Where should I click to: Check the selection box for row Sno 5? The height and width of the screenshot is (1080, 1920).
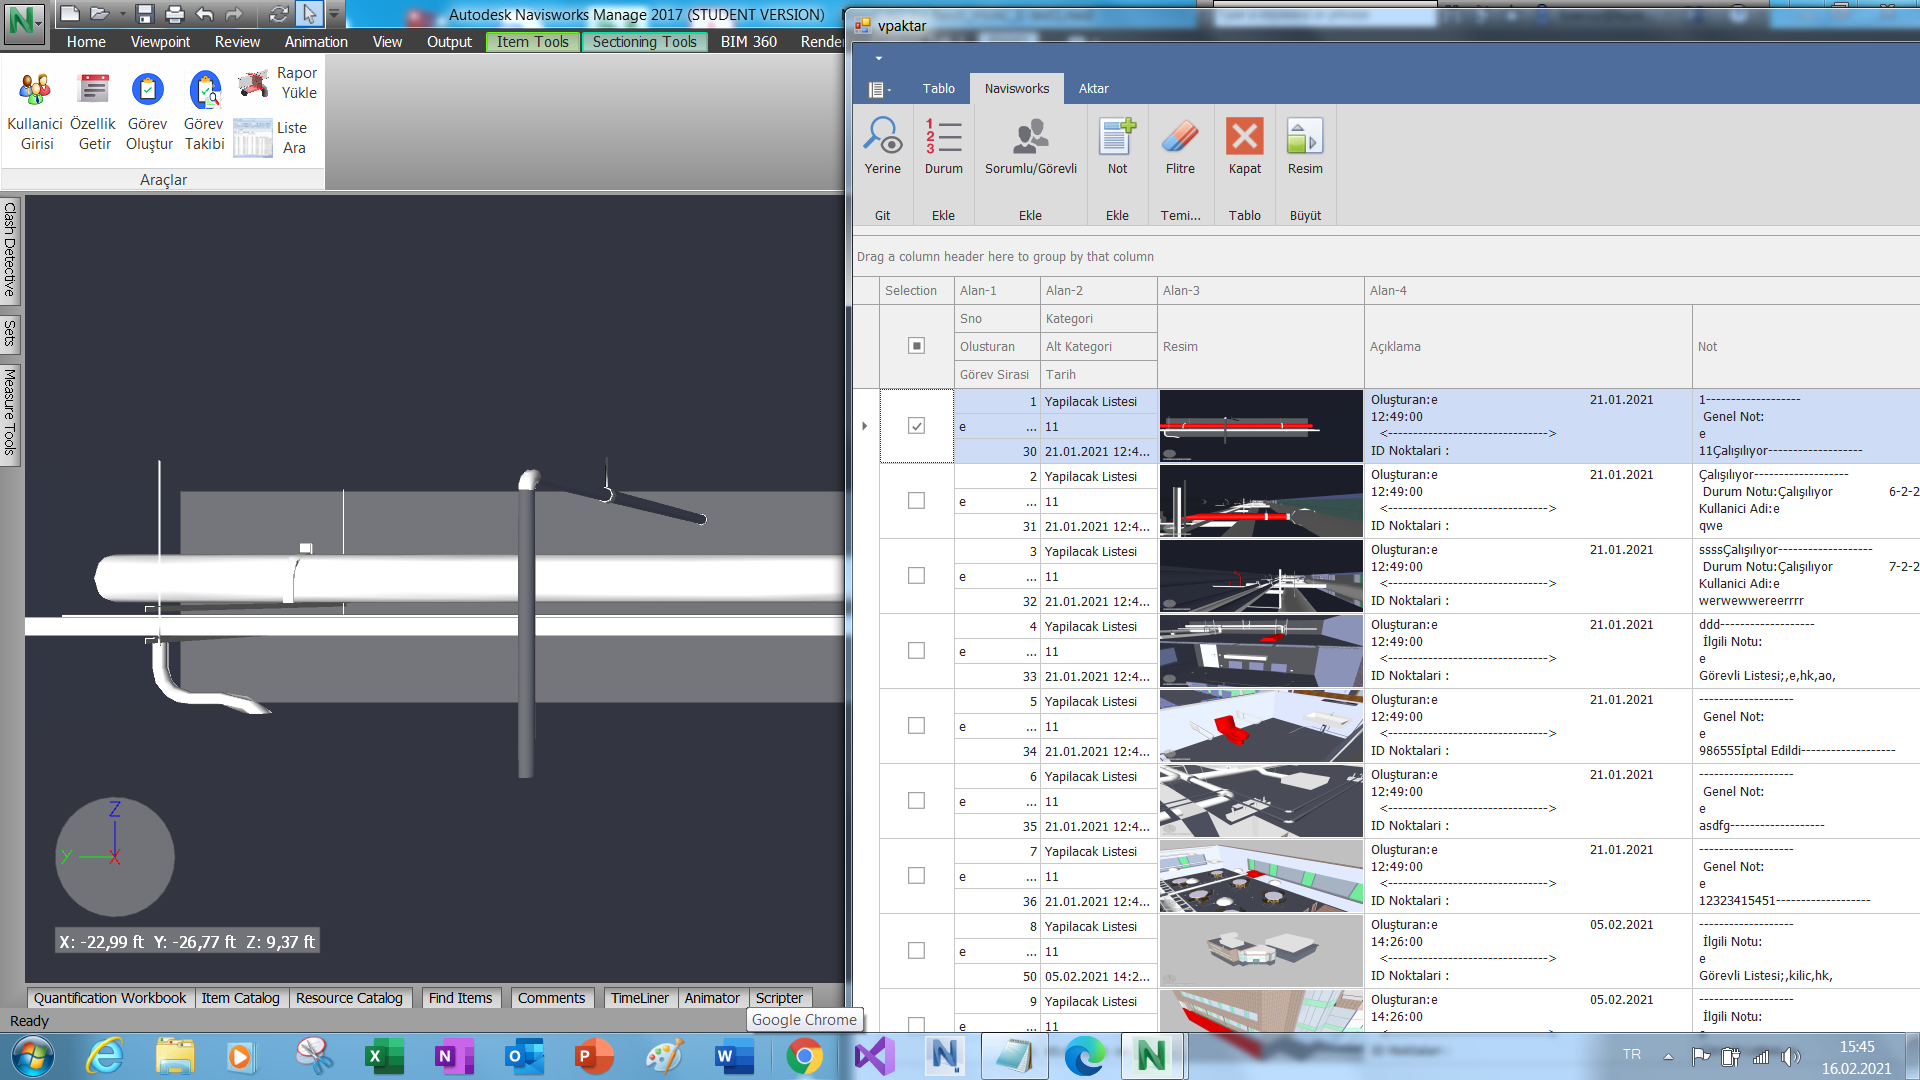click(916, 726)
